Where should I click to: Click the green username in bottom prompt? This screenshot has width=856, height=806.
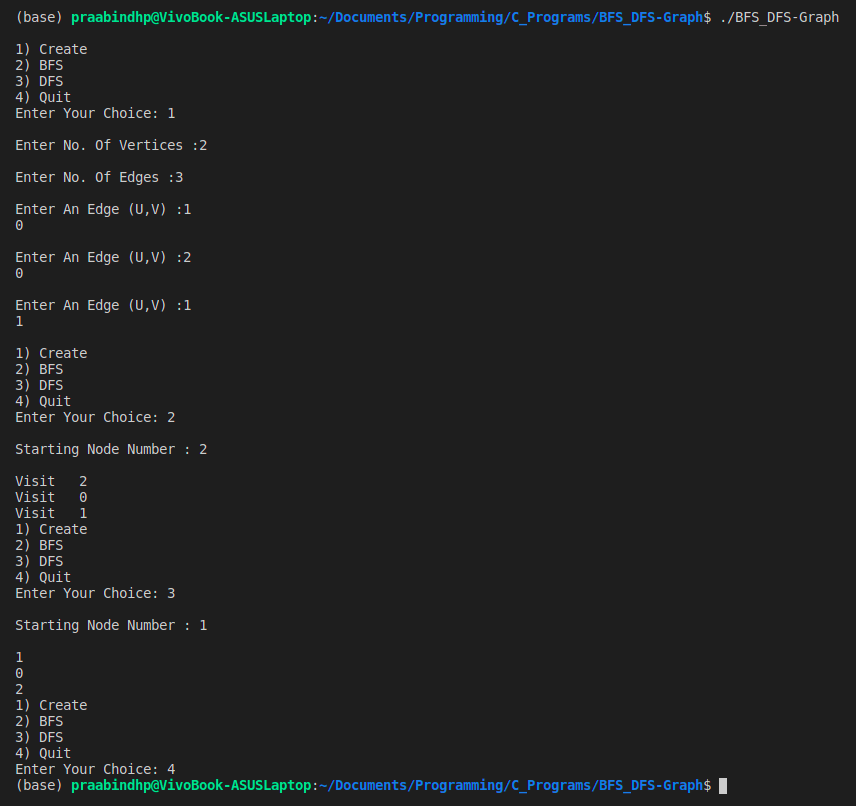tap(191, 786)
